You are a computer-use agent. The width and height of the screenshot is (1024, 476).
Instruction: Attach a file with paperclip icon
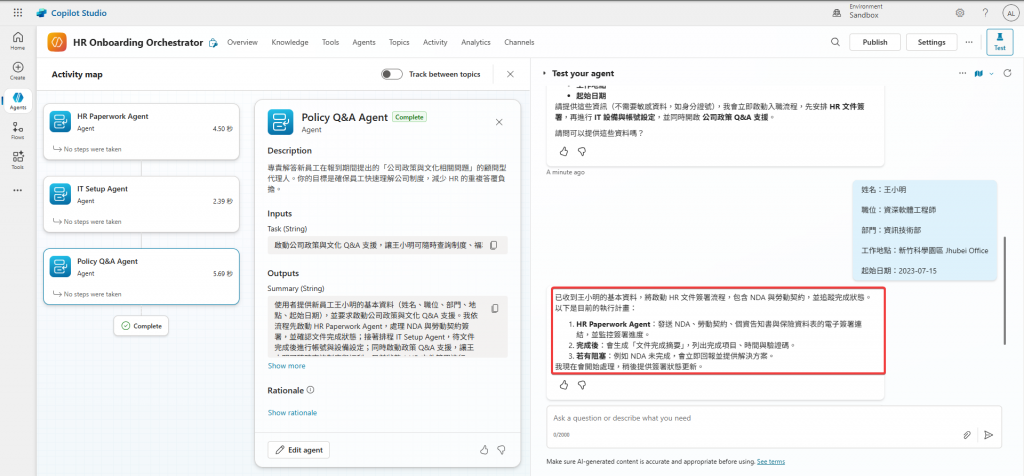tap(967, 435)
